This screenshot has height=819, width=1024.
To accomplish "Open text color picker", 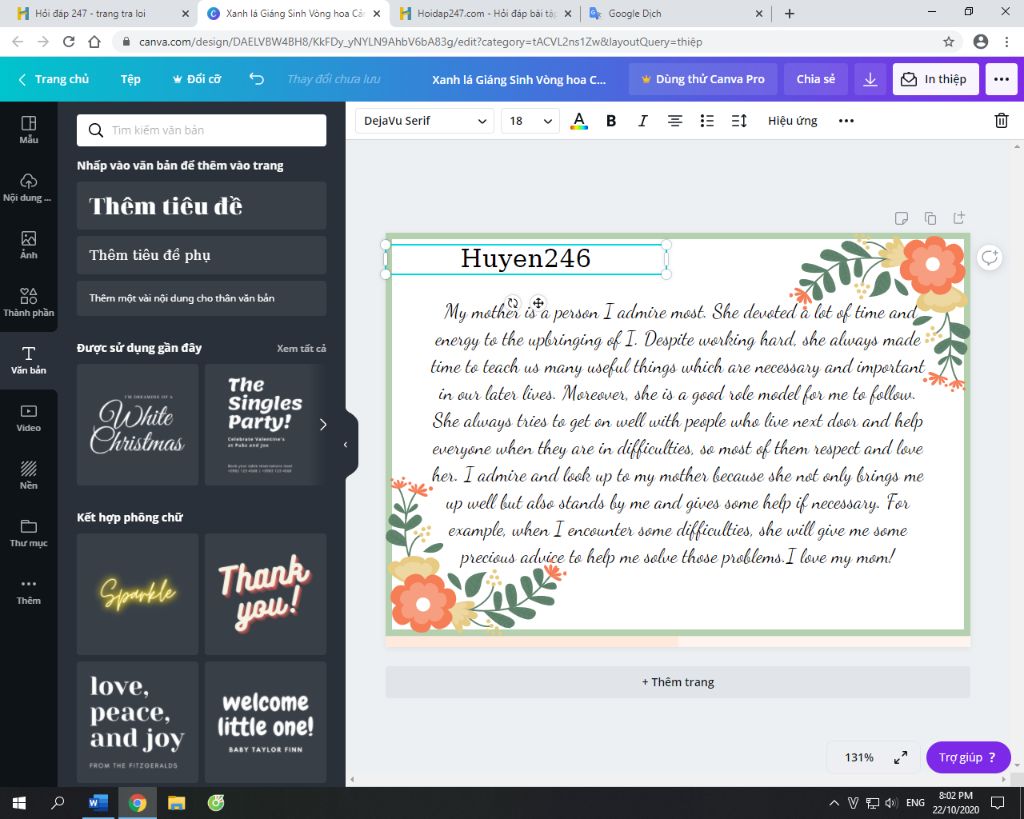I will [x=579, y=121].
